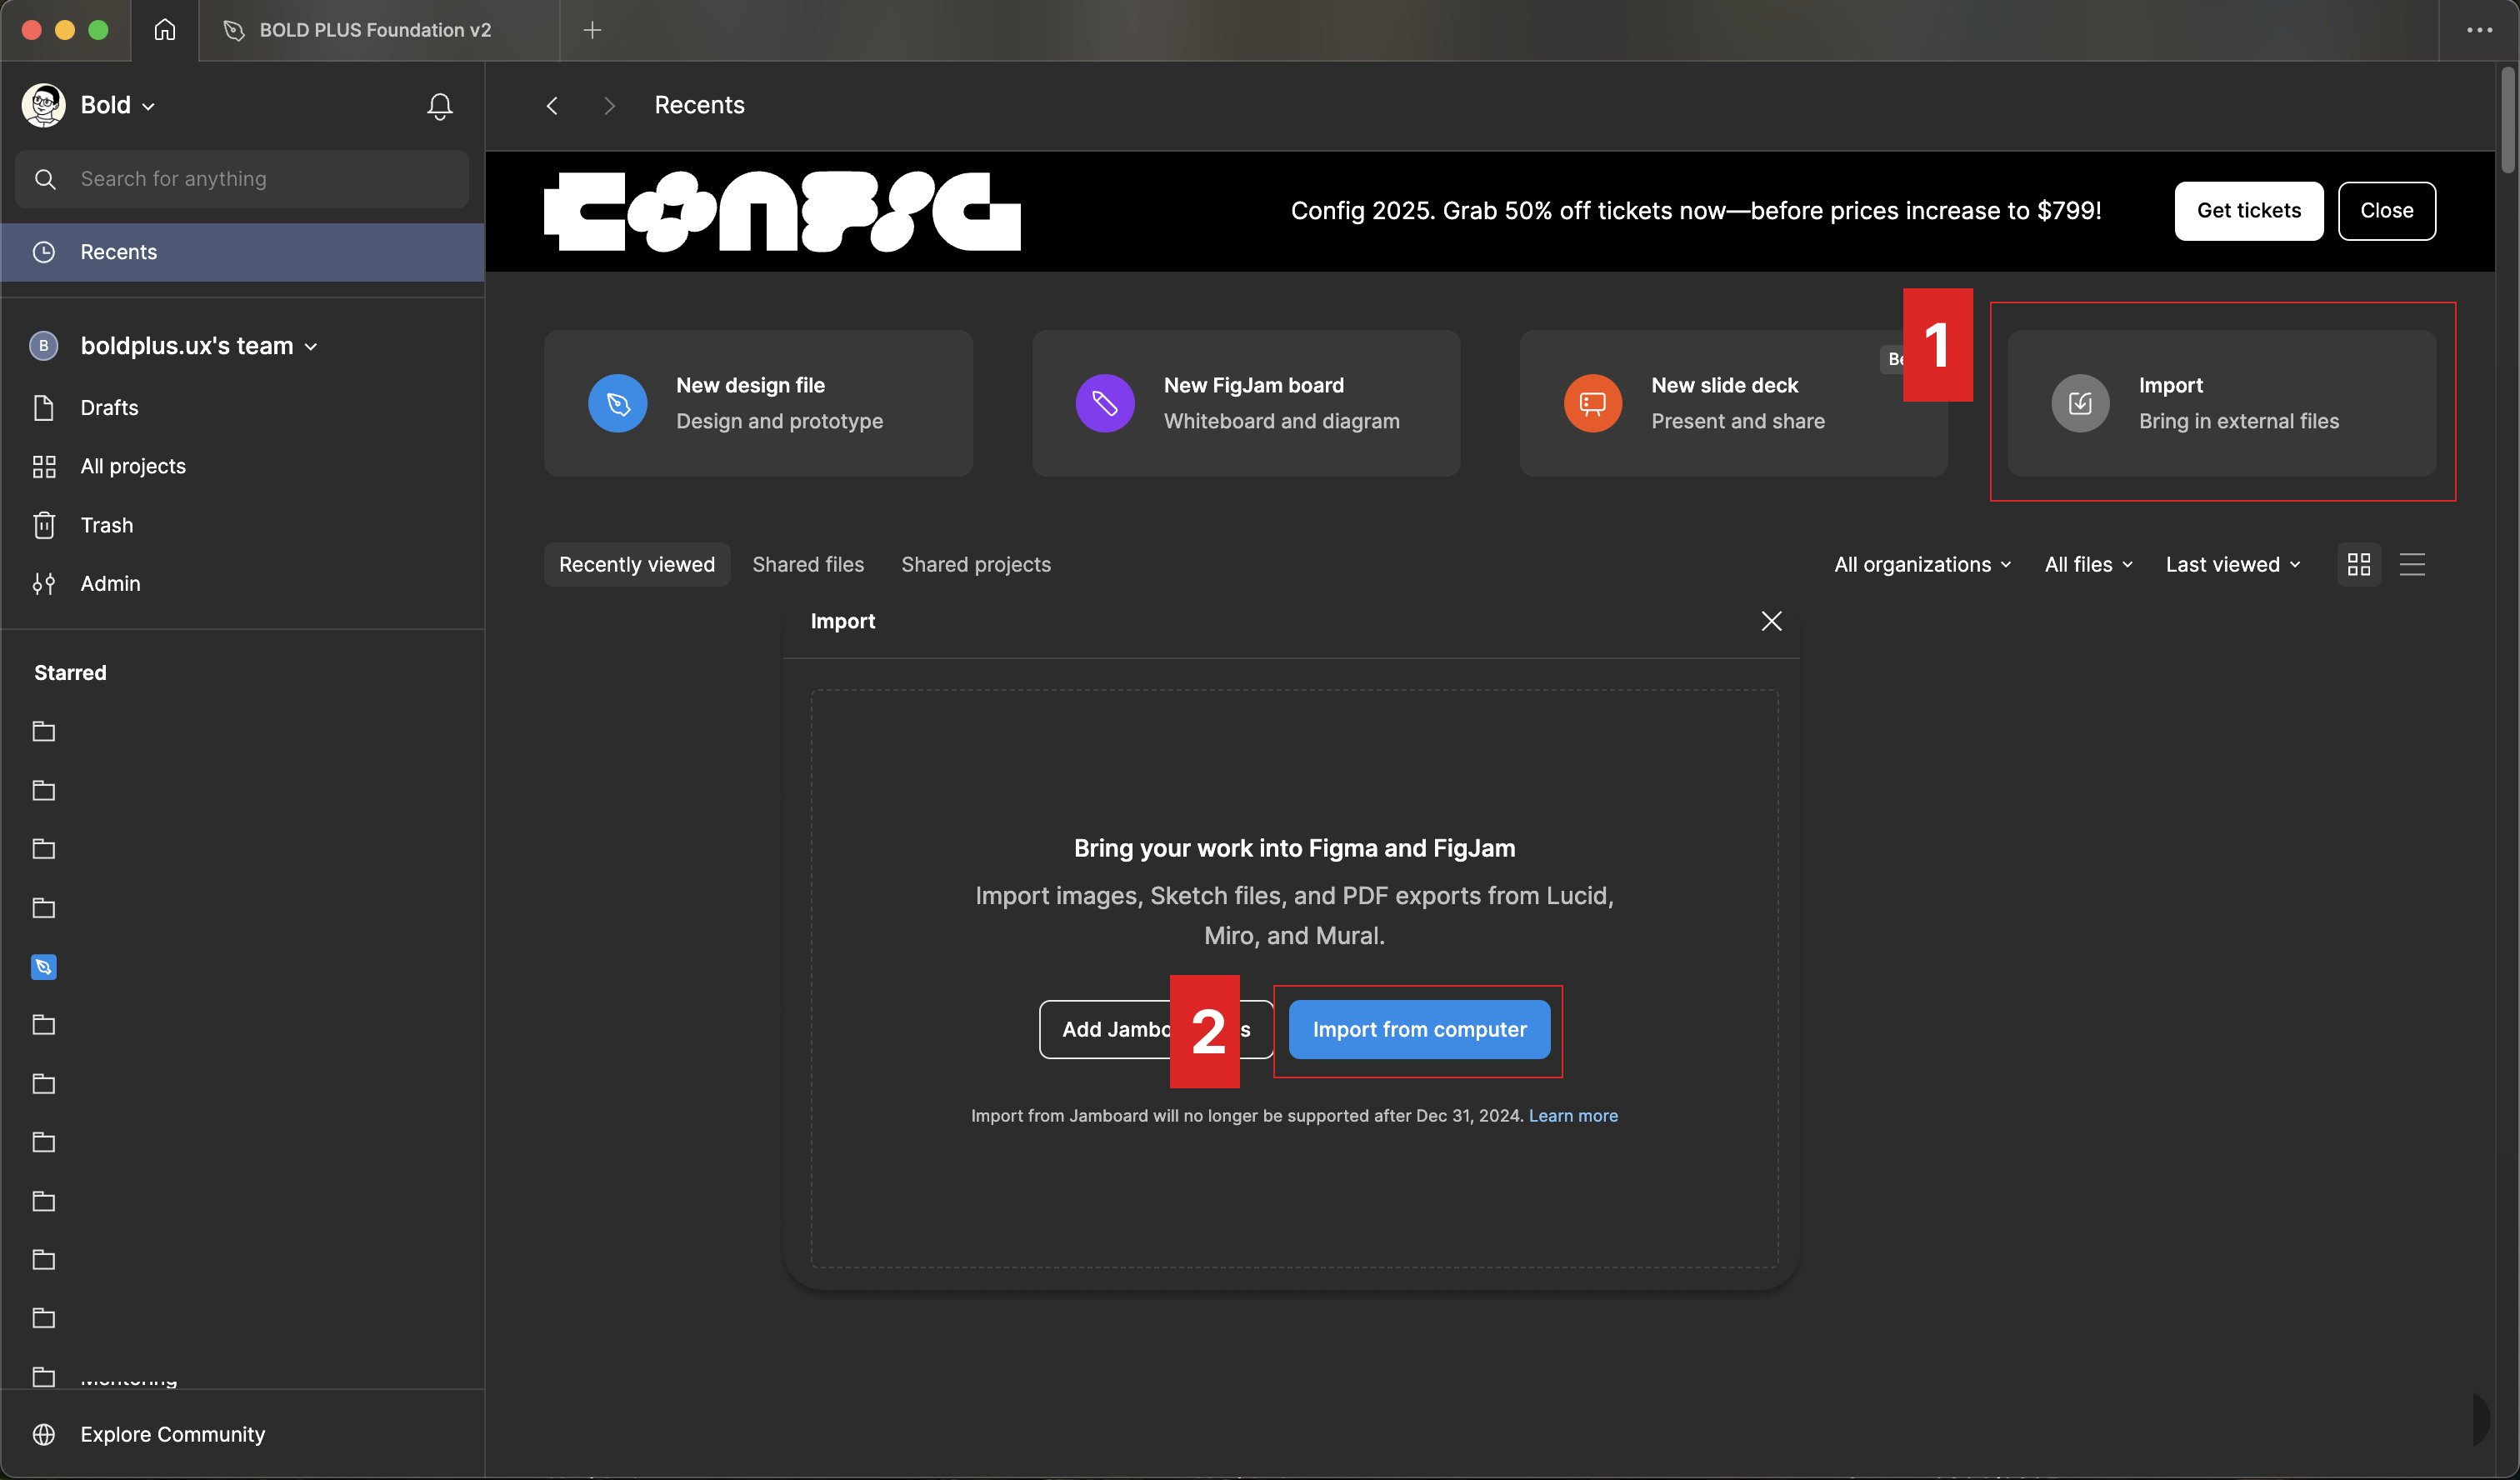This screenshot has height=1480, width=2520.
Task: Click the Trash bin icon
Action: point(44,525)
